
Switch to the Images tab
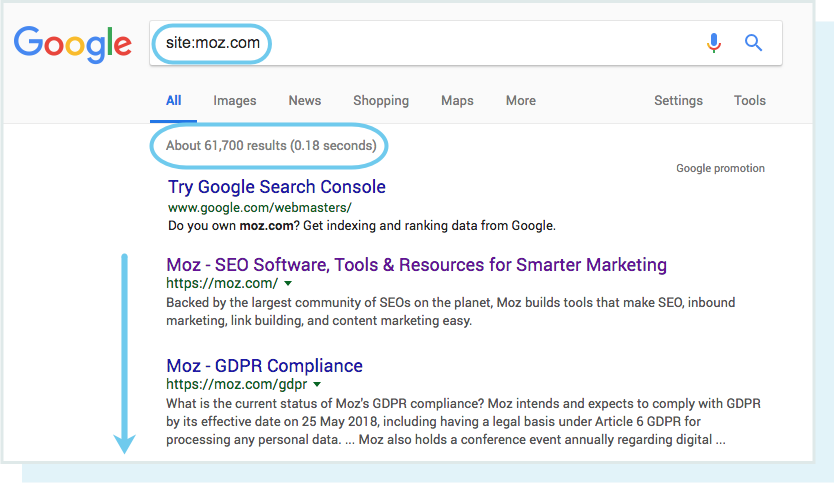point(235,100)
